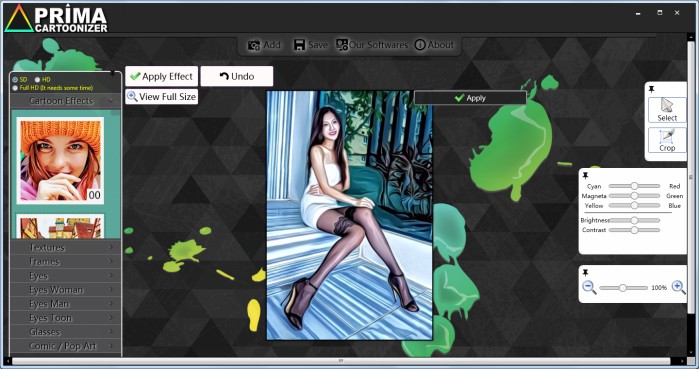Select the orange hat cartoon effect thumbnail
Viewport: 699px width, 369px height.
pos(60,160)
